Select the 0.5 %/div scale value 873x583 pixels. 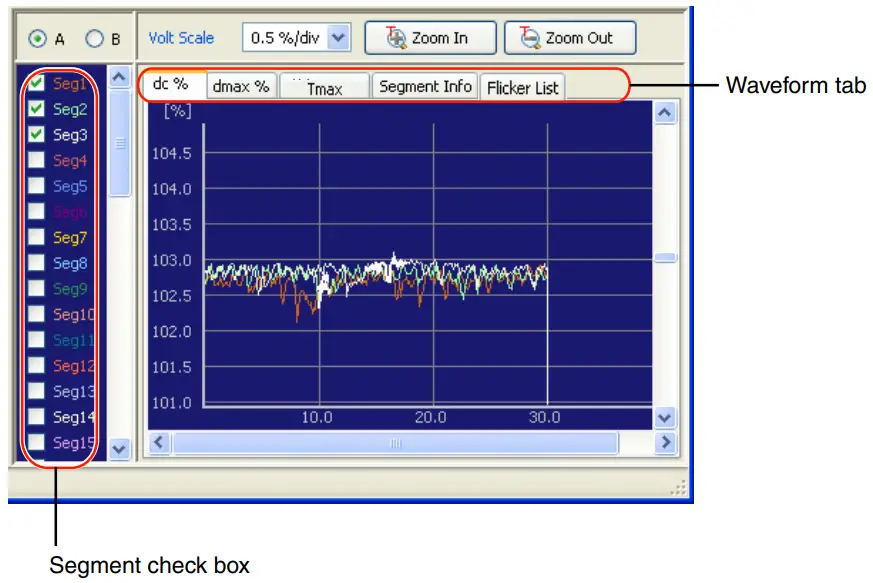[285, 37]
